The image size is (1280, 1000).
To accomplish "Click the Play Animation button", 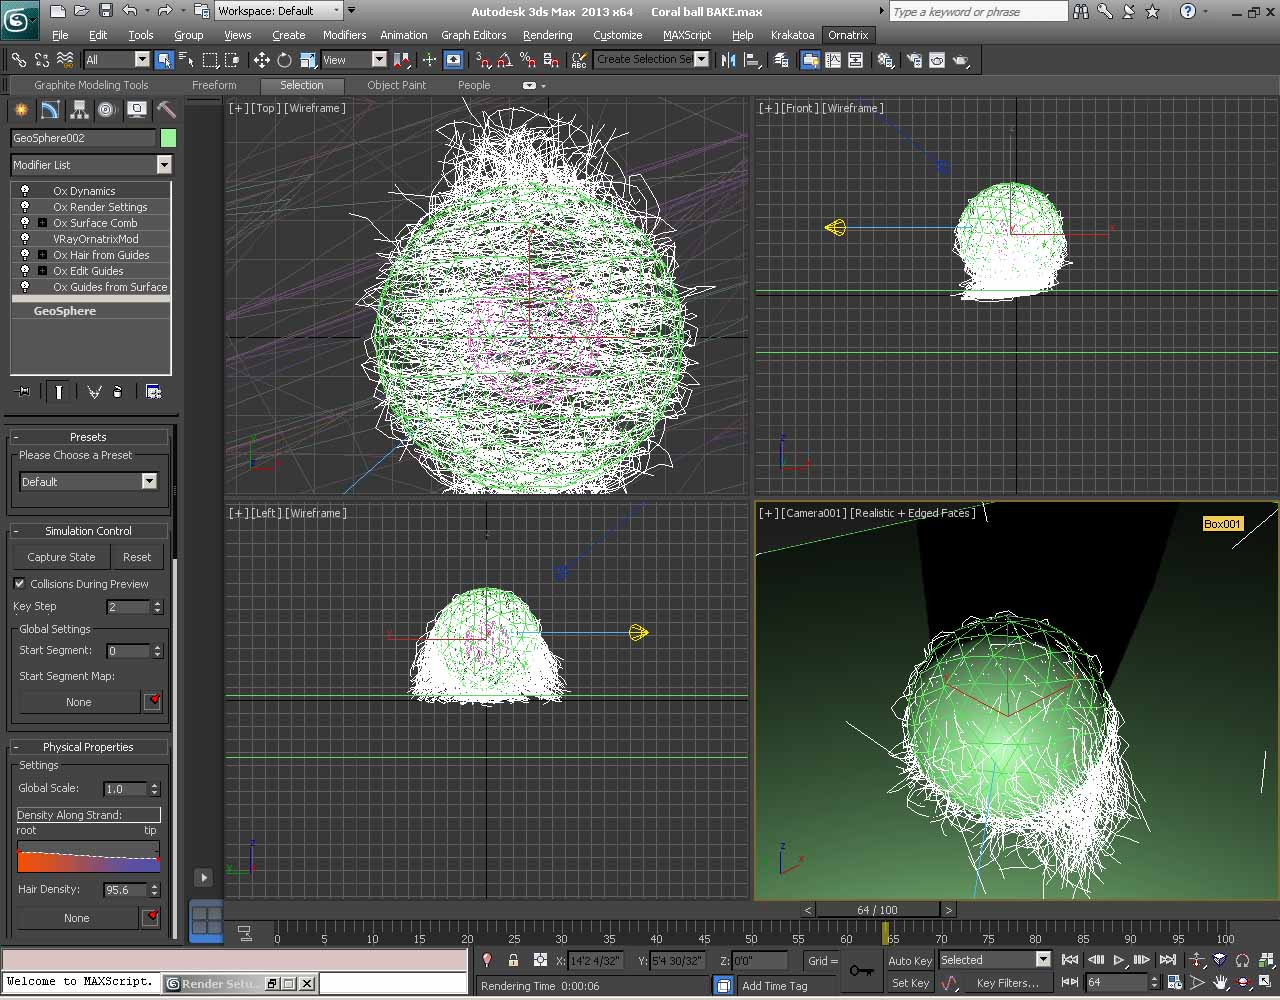I will (1118, 960).
